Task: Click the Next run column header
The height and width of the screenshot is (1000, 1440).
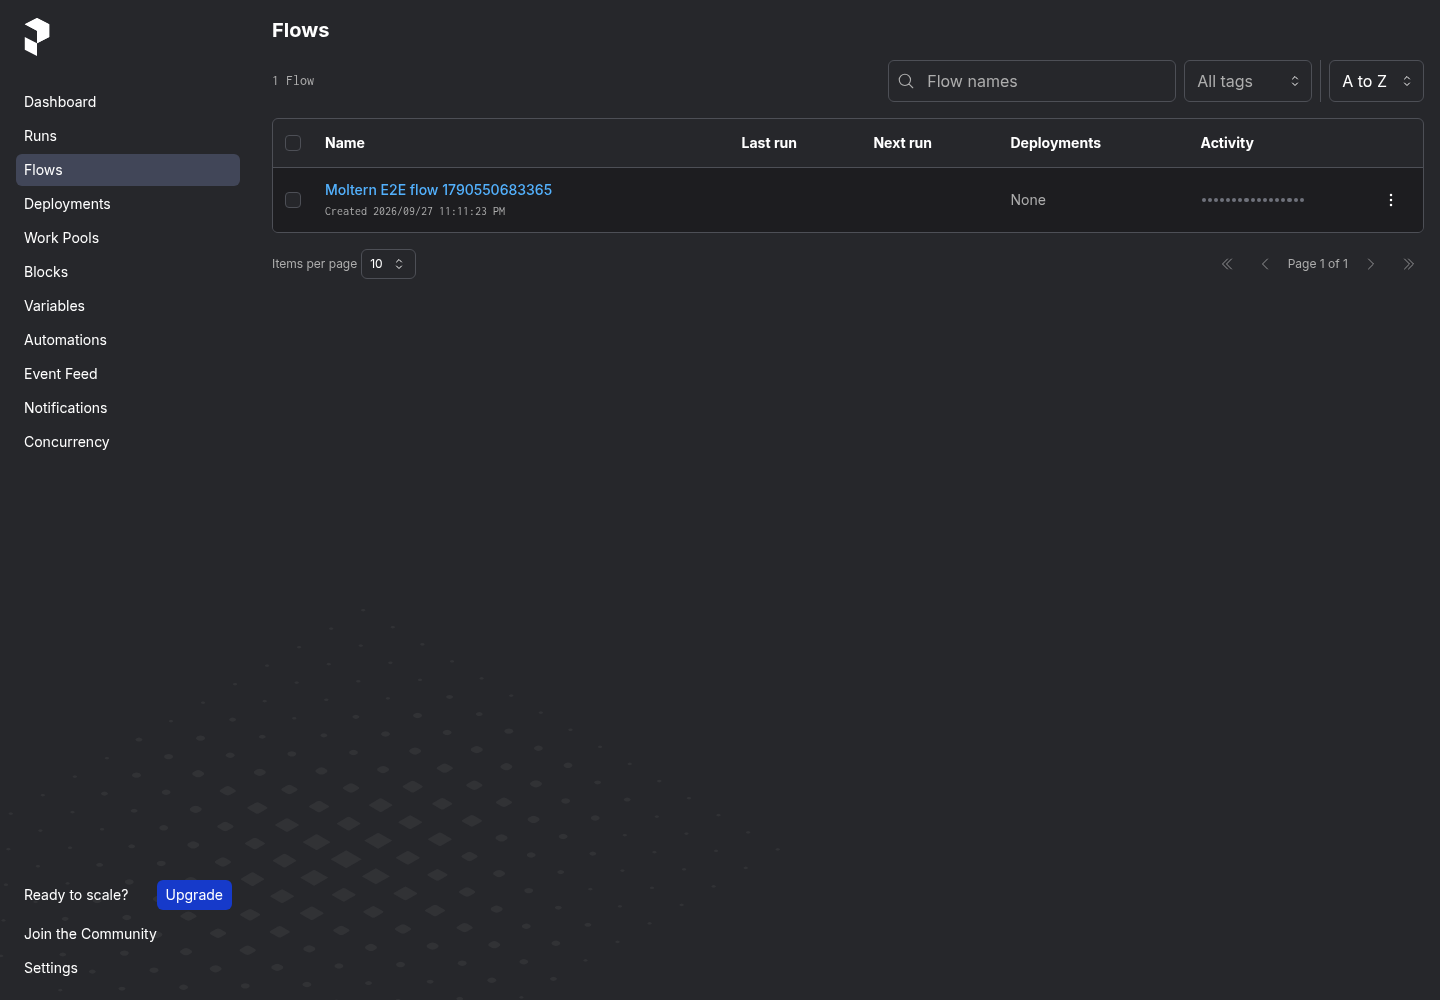Action: point(902,143)
